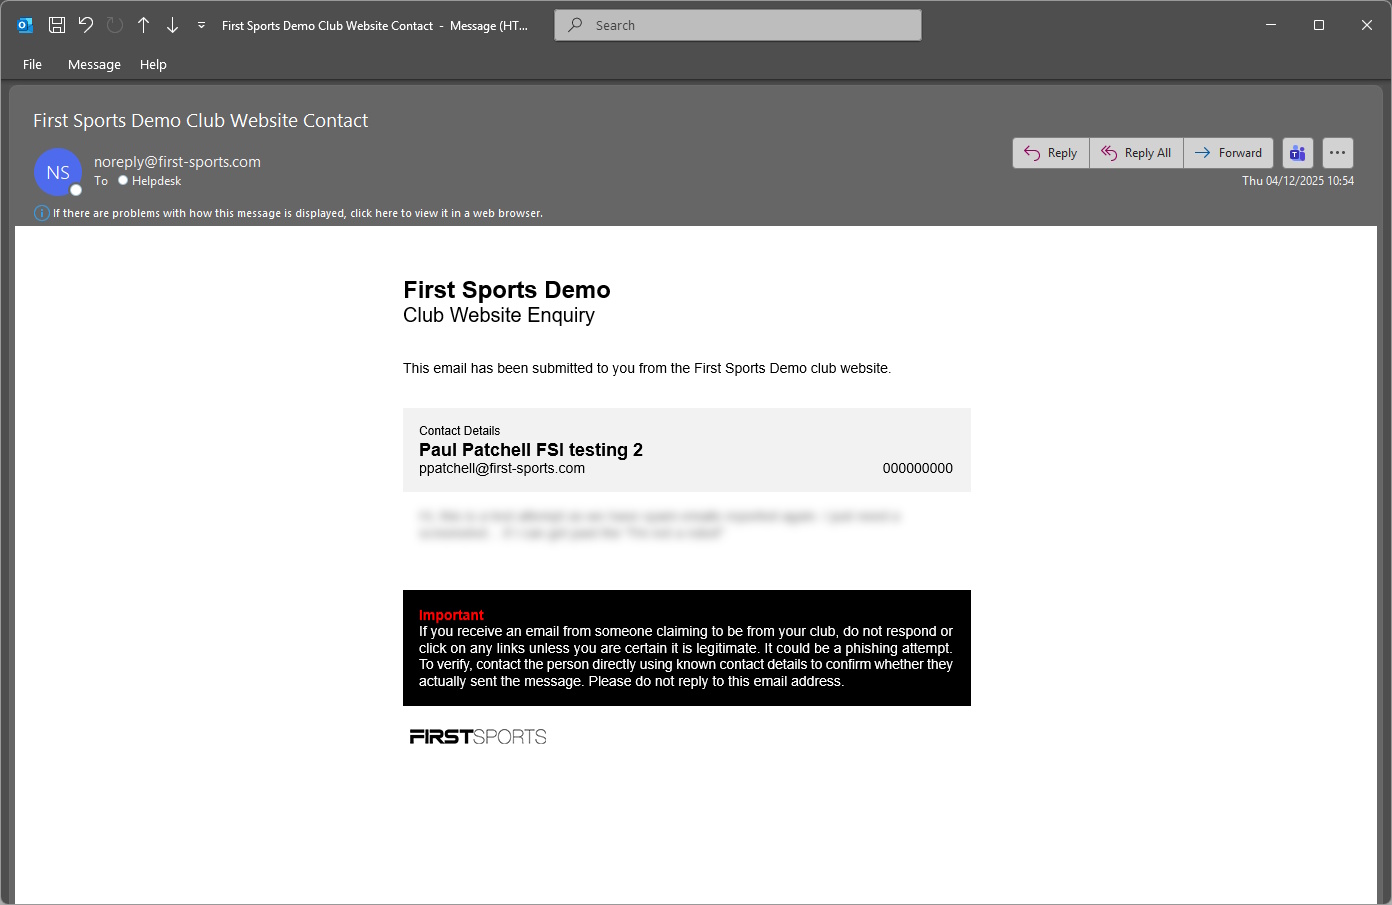This screenshot has width=1392, height=905.
Task: Click the Contact Details label
Action: tap(460, 431)
